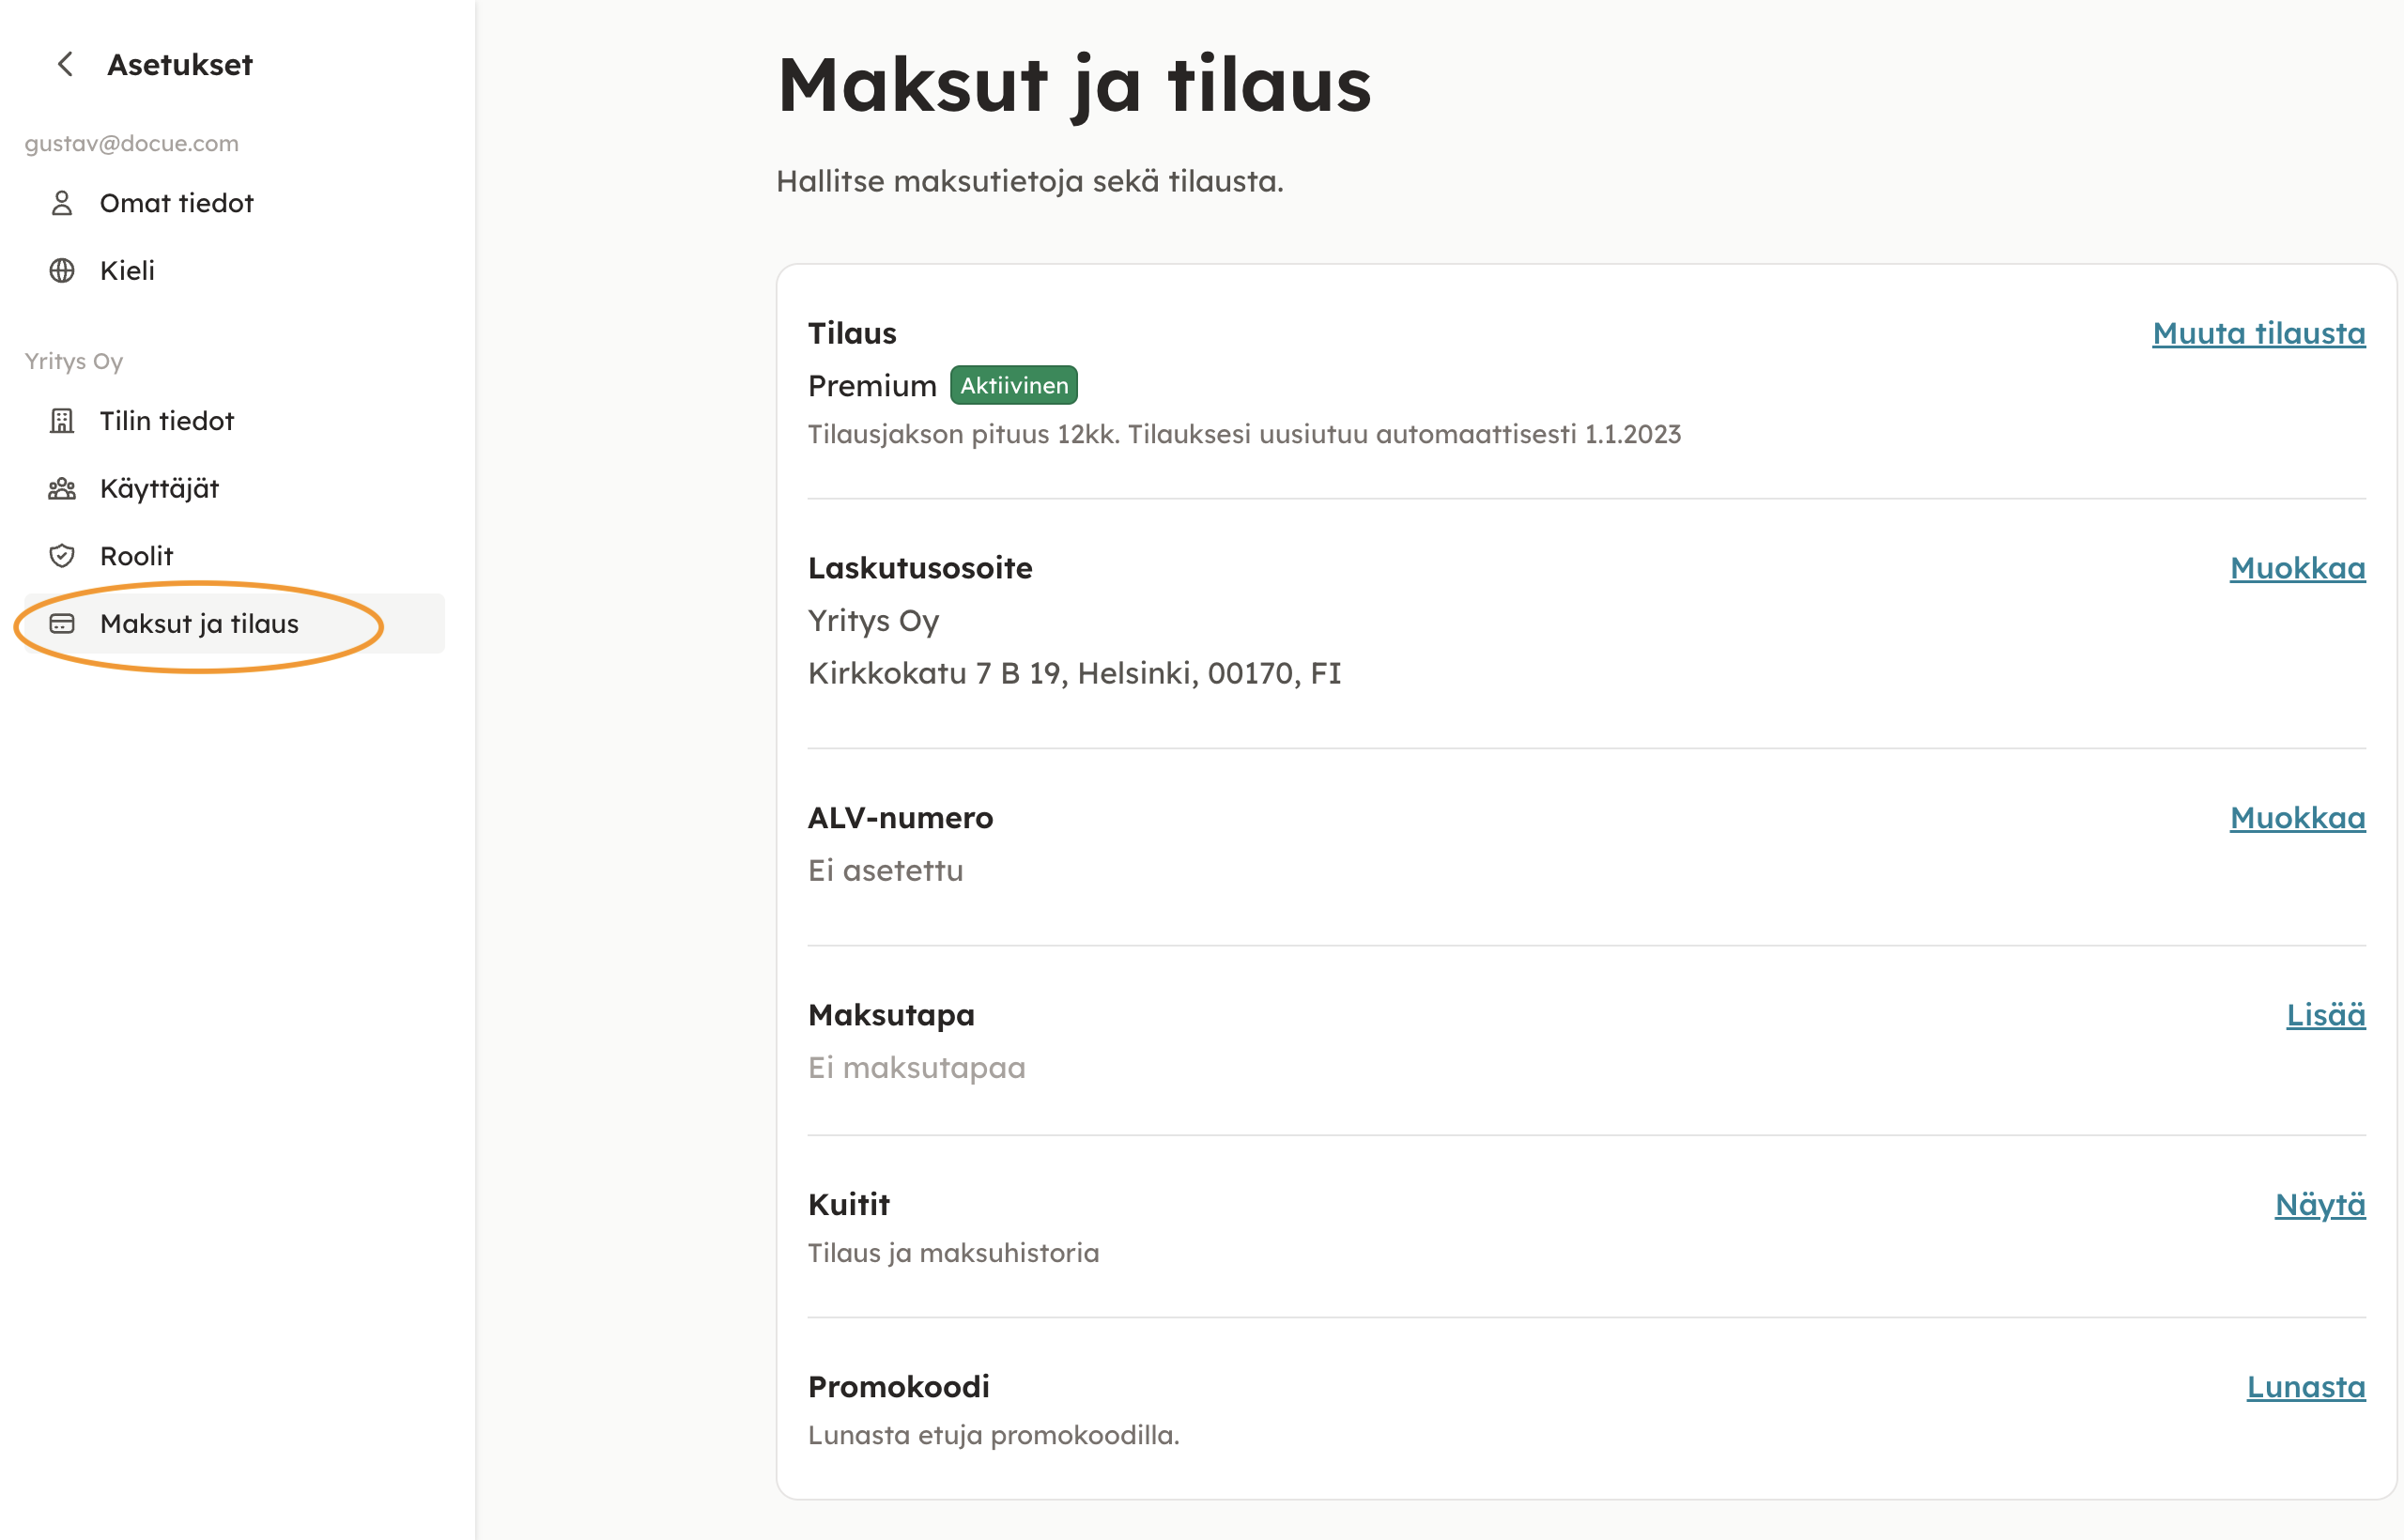
Task: Switch to the Kieli language settings
Action: tap(127, 271)
